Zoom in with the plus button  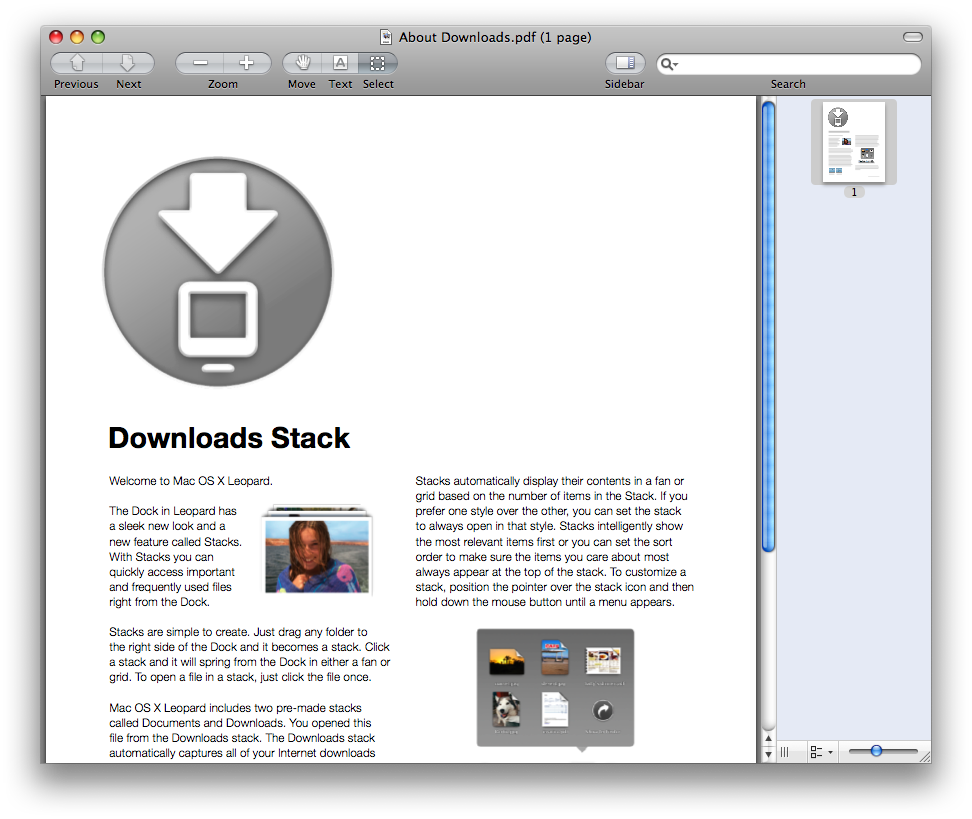tap(247, 63)
